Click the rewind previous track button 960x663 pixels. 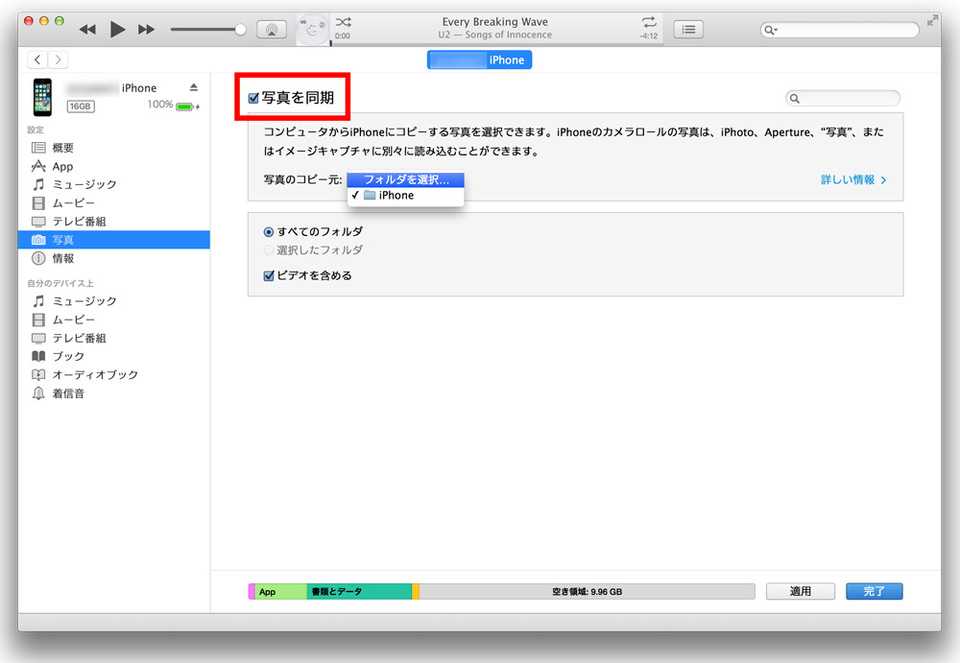[88, 29]
